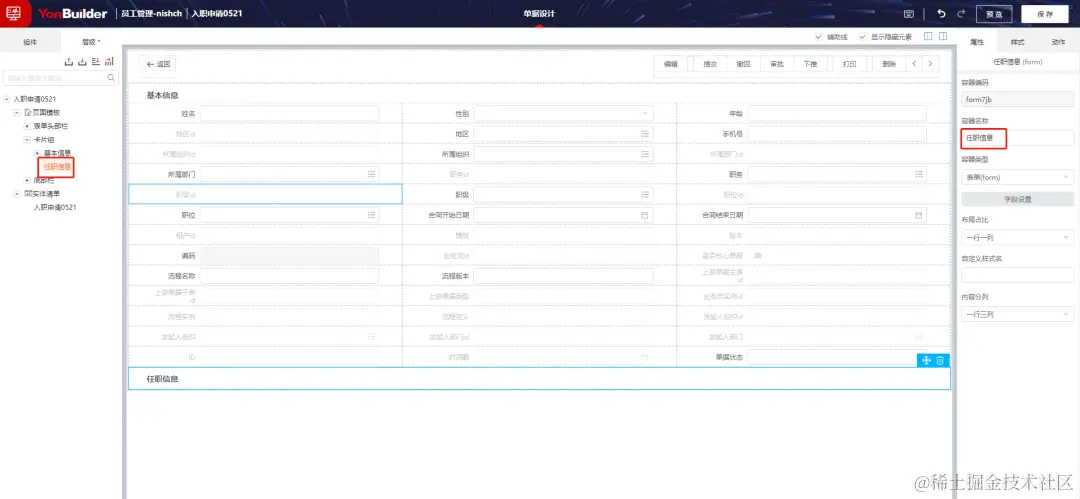This screenshot has height=499, width=1080.
Task: Click the 姓名 input field
Action: pos(289,113)
